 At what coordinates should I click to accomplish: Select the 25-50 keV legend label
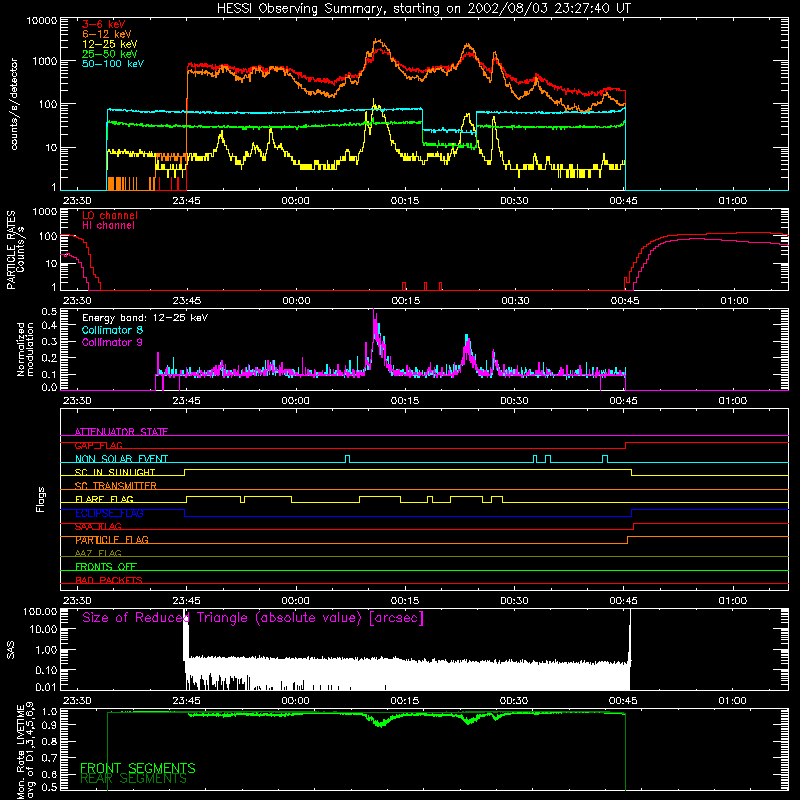110,54
